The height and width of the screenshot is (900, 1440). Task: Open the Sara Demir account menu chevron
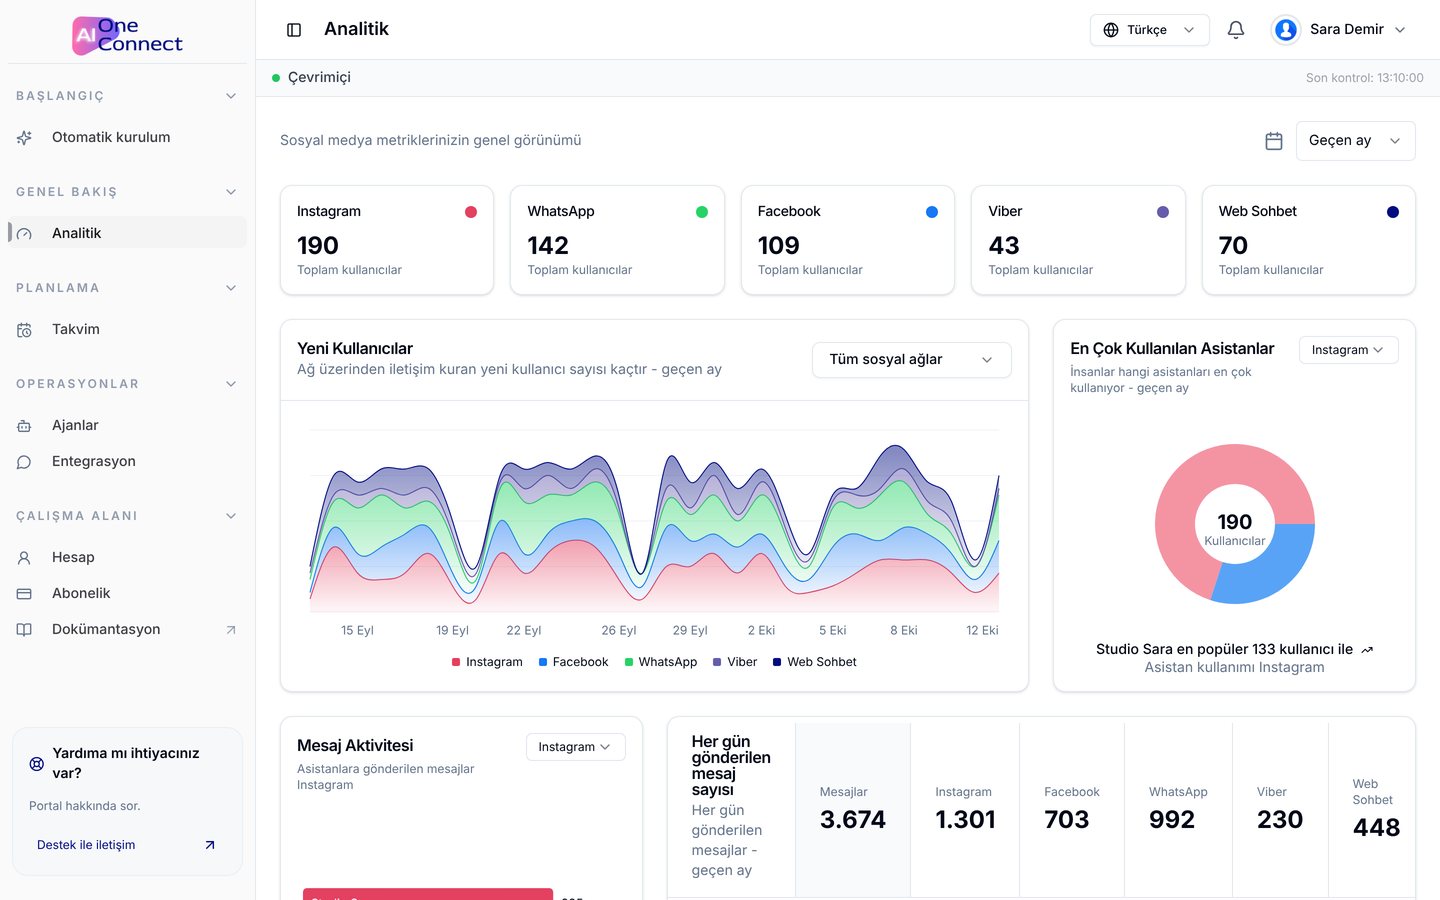[x=1400, y=30]
